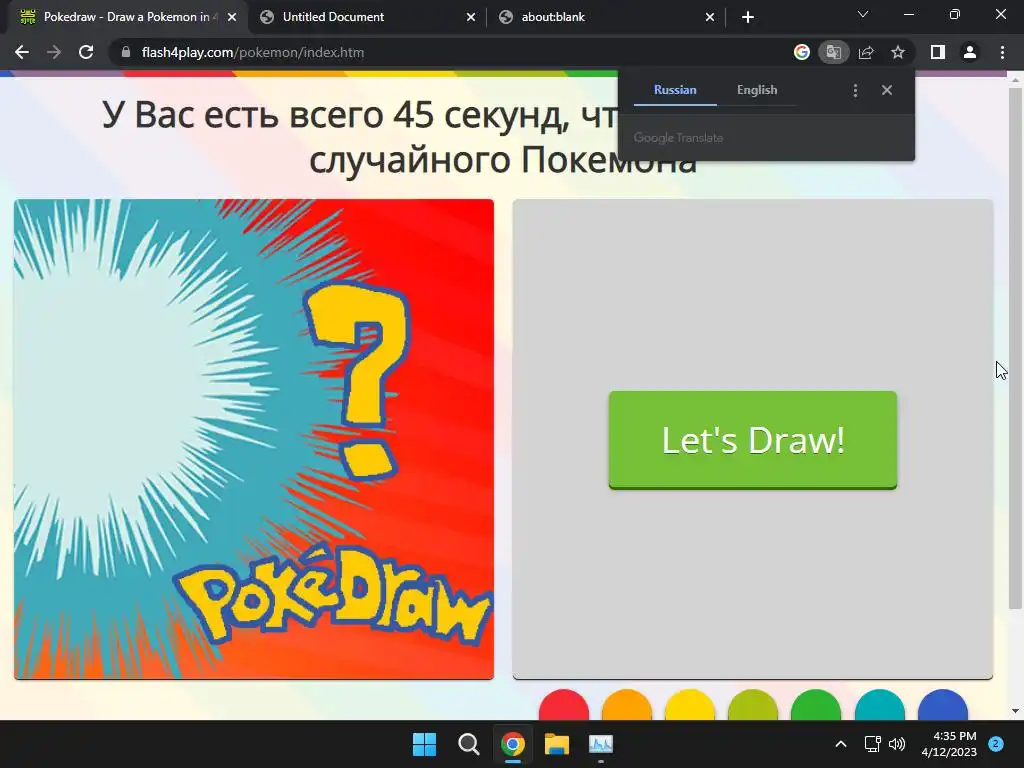Close the Pokedraw tab
1024x768 pixels.
(x=232, y=18)
